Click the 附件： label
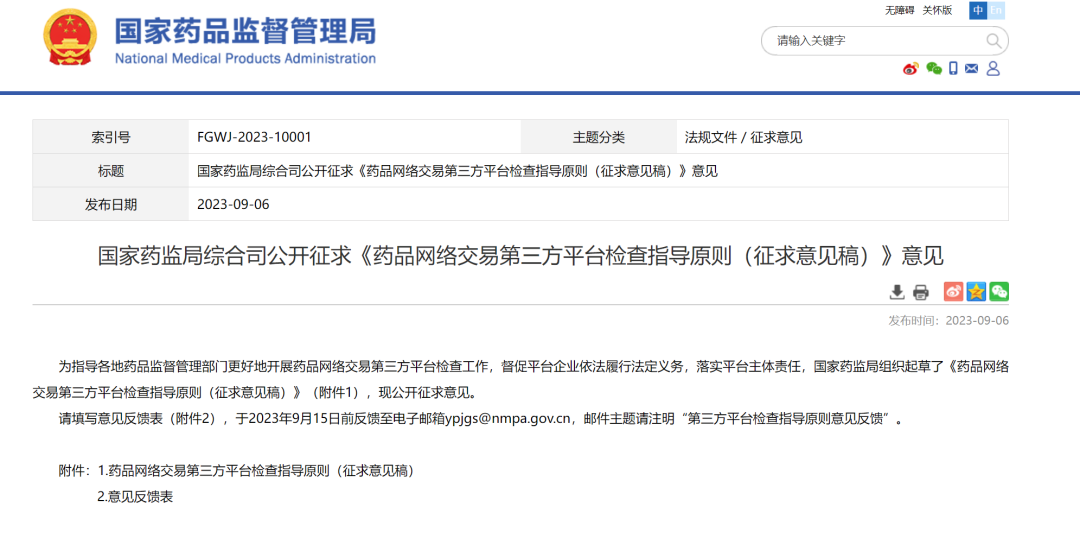 tap(74, 472)
